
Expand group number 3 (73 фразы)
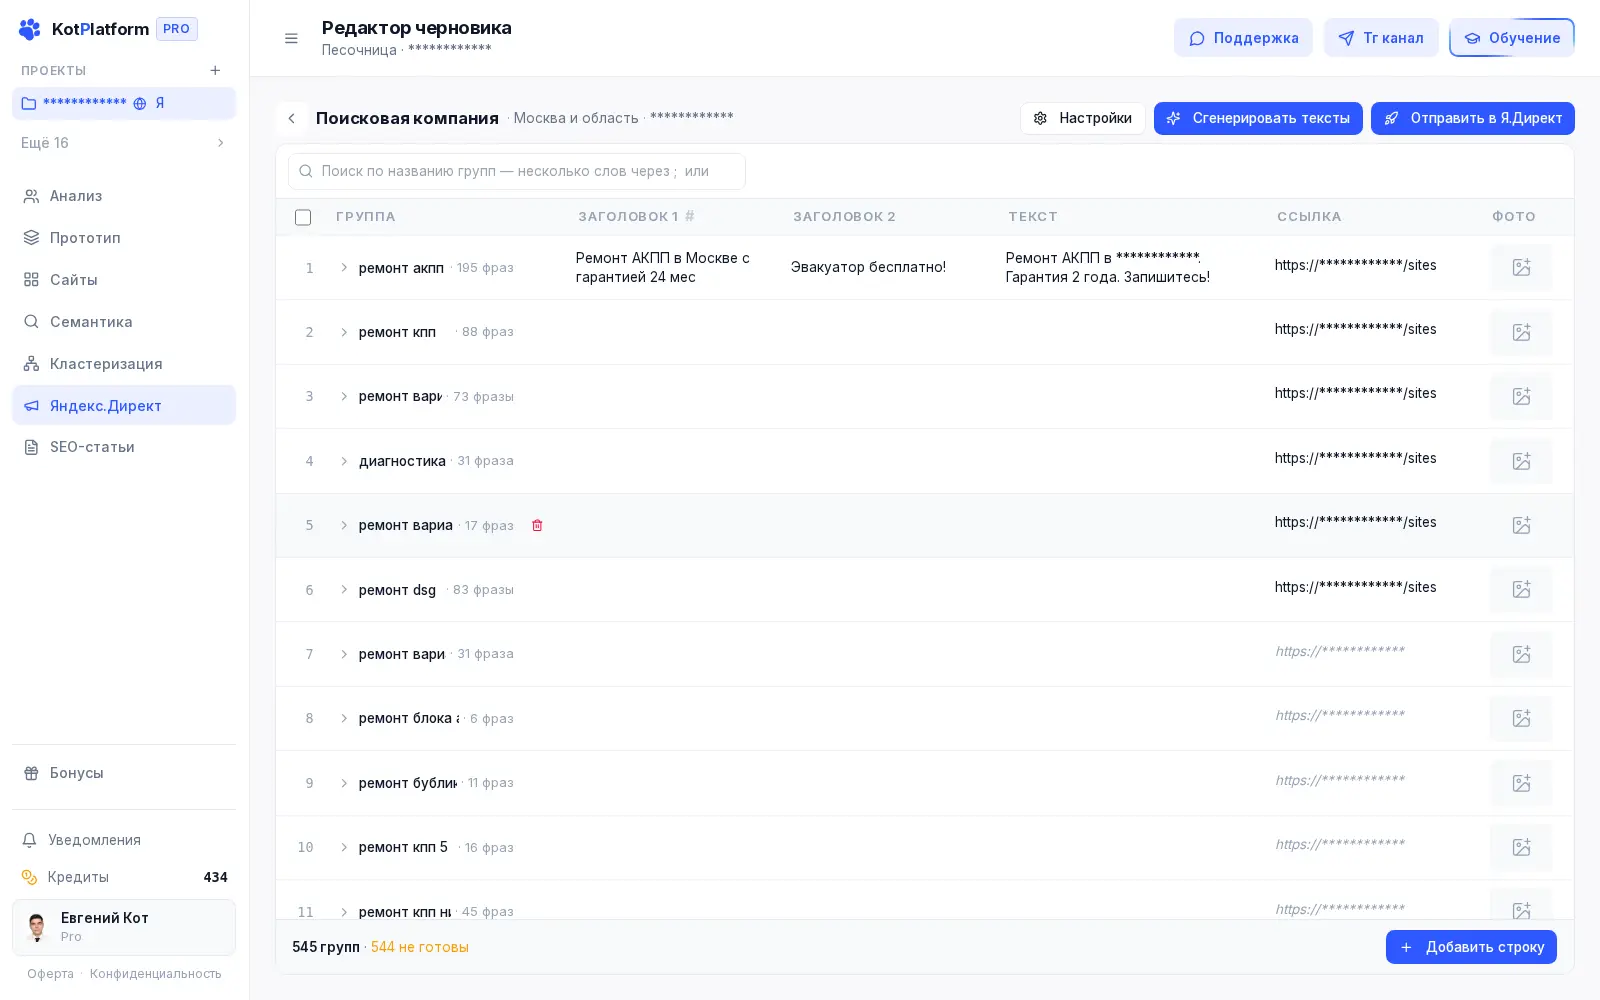coord(344,396)
